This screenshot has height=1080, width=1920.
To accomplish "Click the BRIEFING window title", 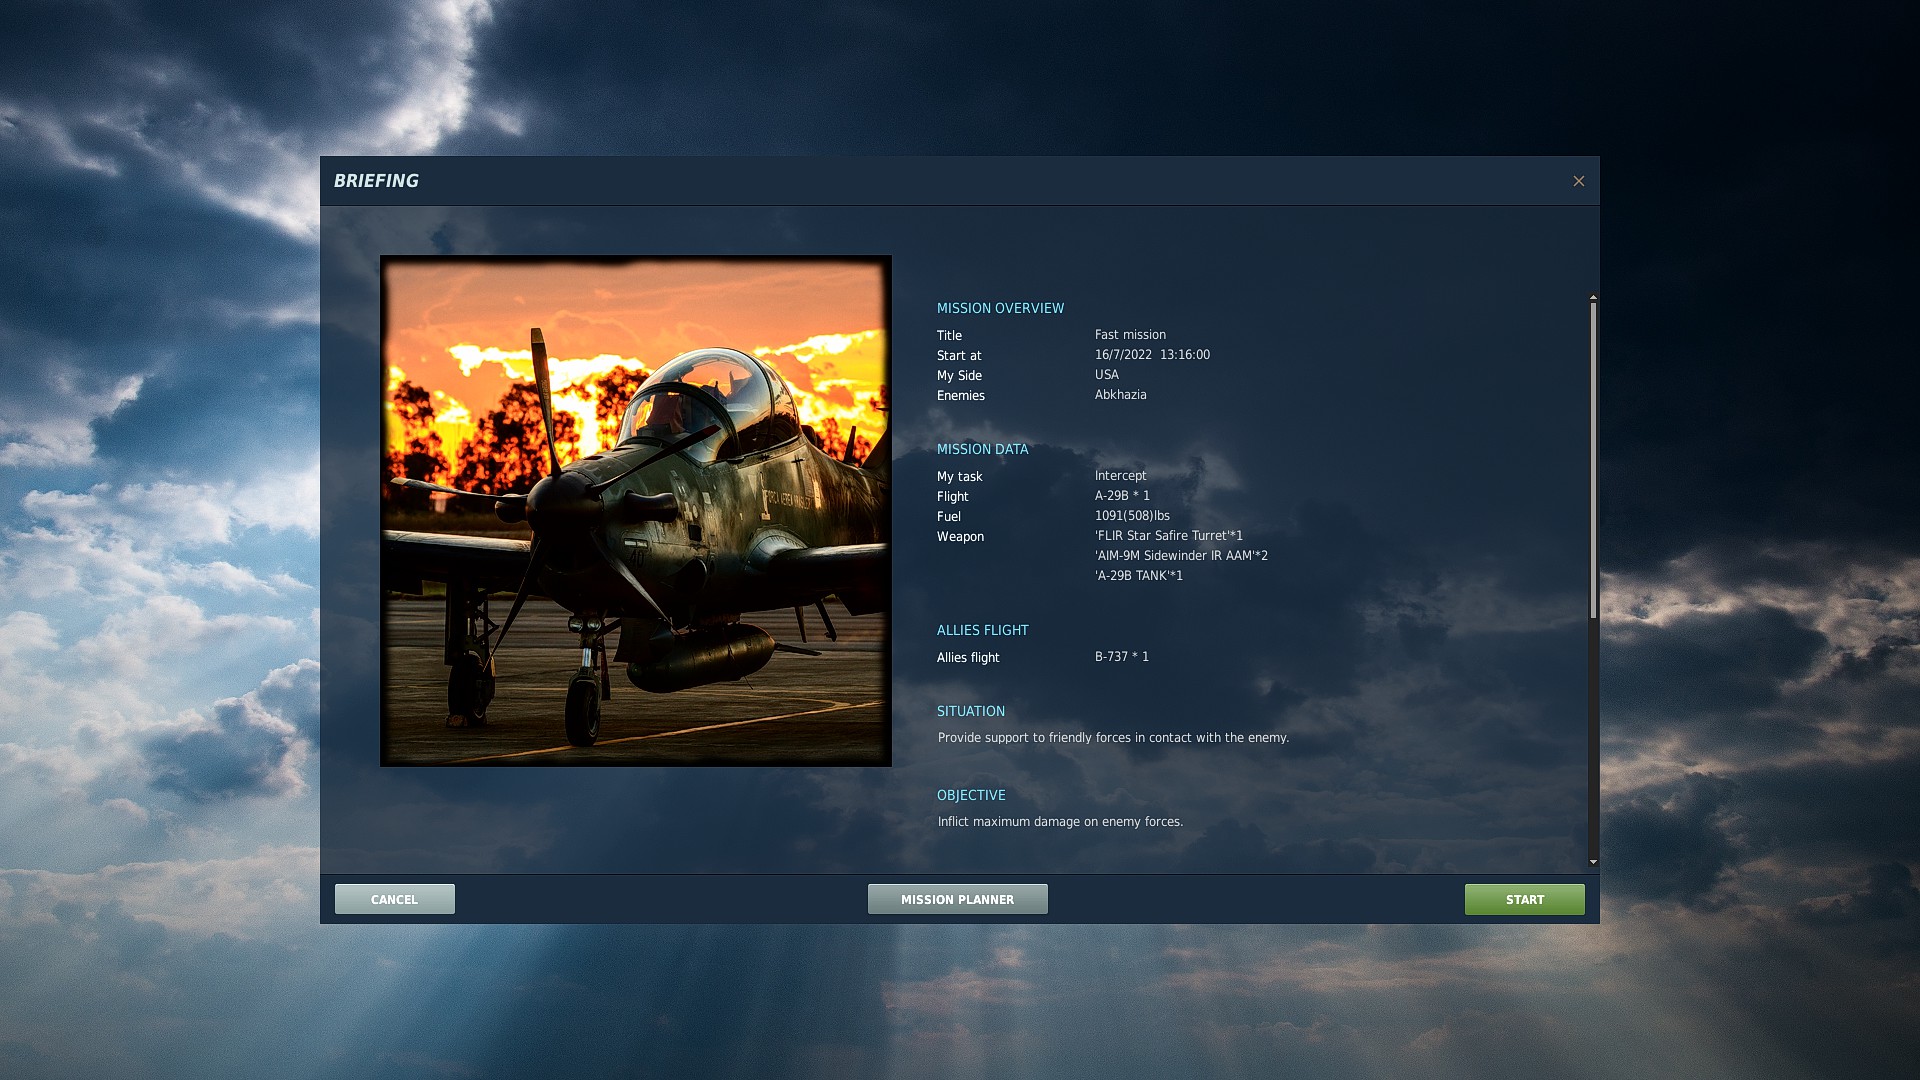I will click(x=376, y=181).
